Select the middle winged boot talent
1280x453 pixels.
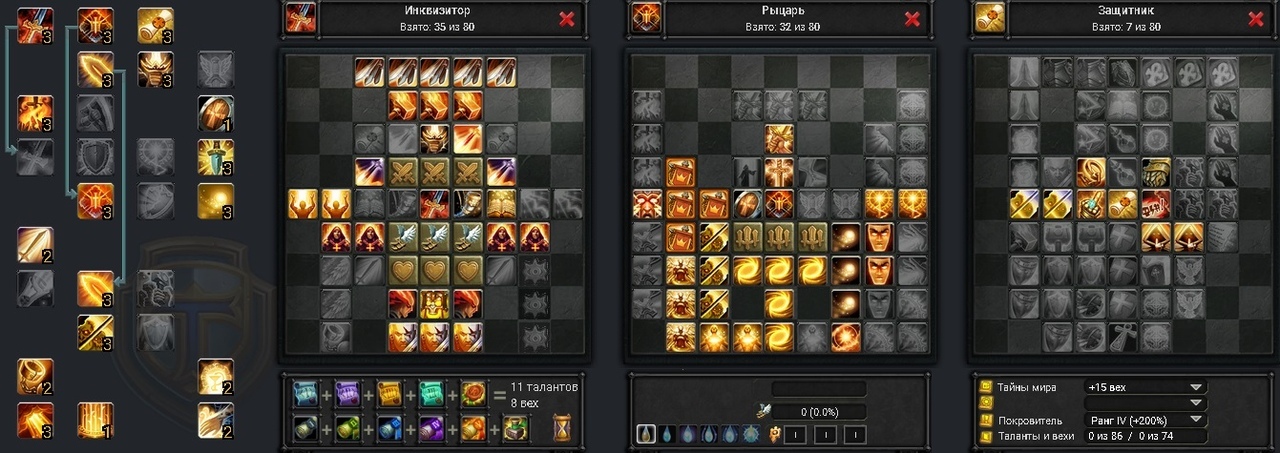(436, 237)
